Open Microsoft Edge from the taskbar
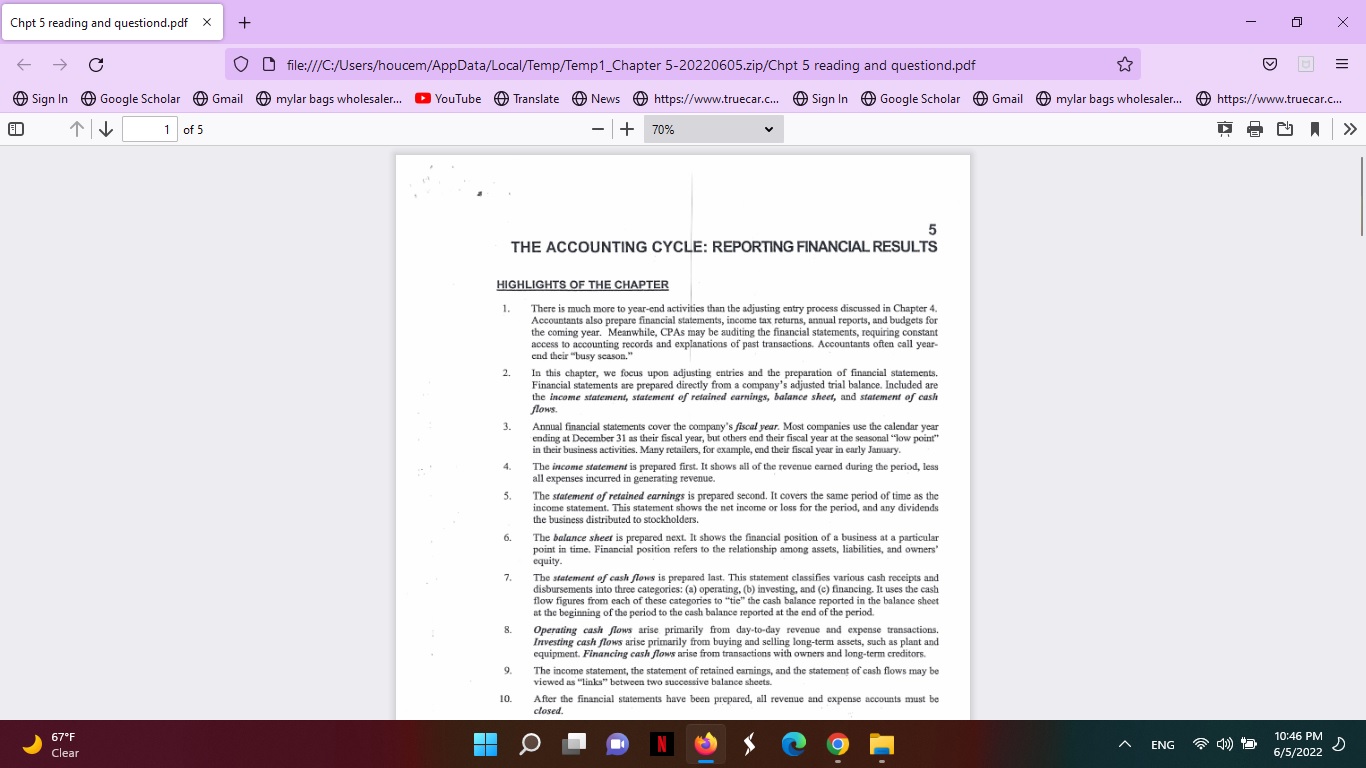This screenshot has width=1366, height=768. [794, 744]
